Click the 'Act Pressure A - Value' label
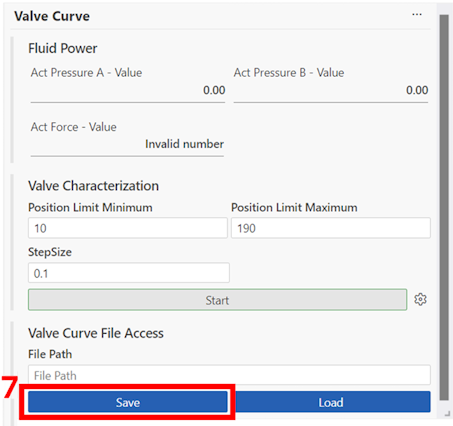The width and height of the screenshot is (453, 426). tap(86, 72)
